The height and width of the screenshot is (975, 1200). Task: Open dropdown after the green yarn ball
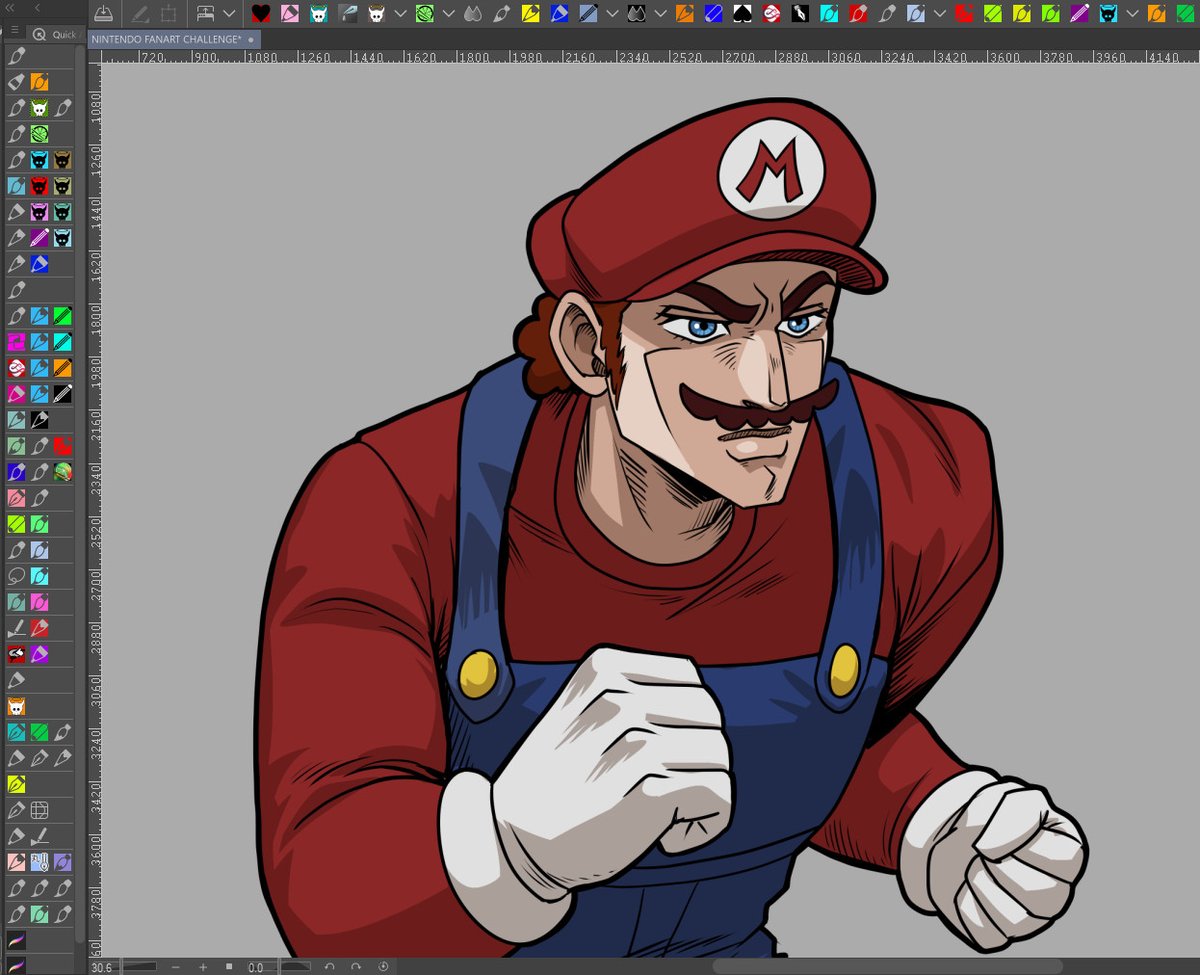[x=448, y=13]
